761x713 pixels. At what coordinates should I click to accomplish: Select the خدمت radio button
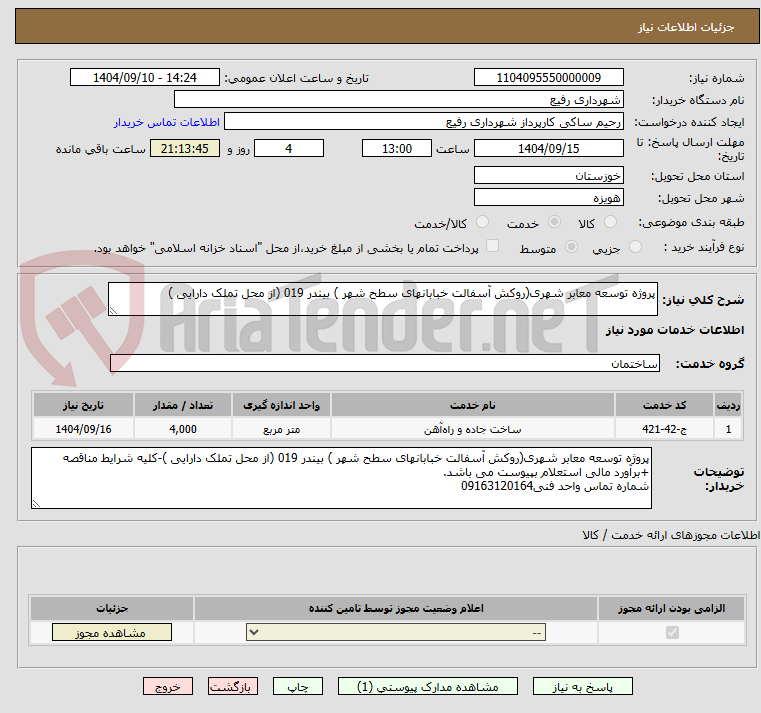[x=554, y=222]
